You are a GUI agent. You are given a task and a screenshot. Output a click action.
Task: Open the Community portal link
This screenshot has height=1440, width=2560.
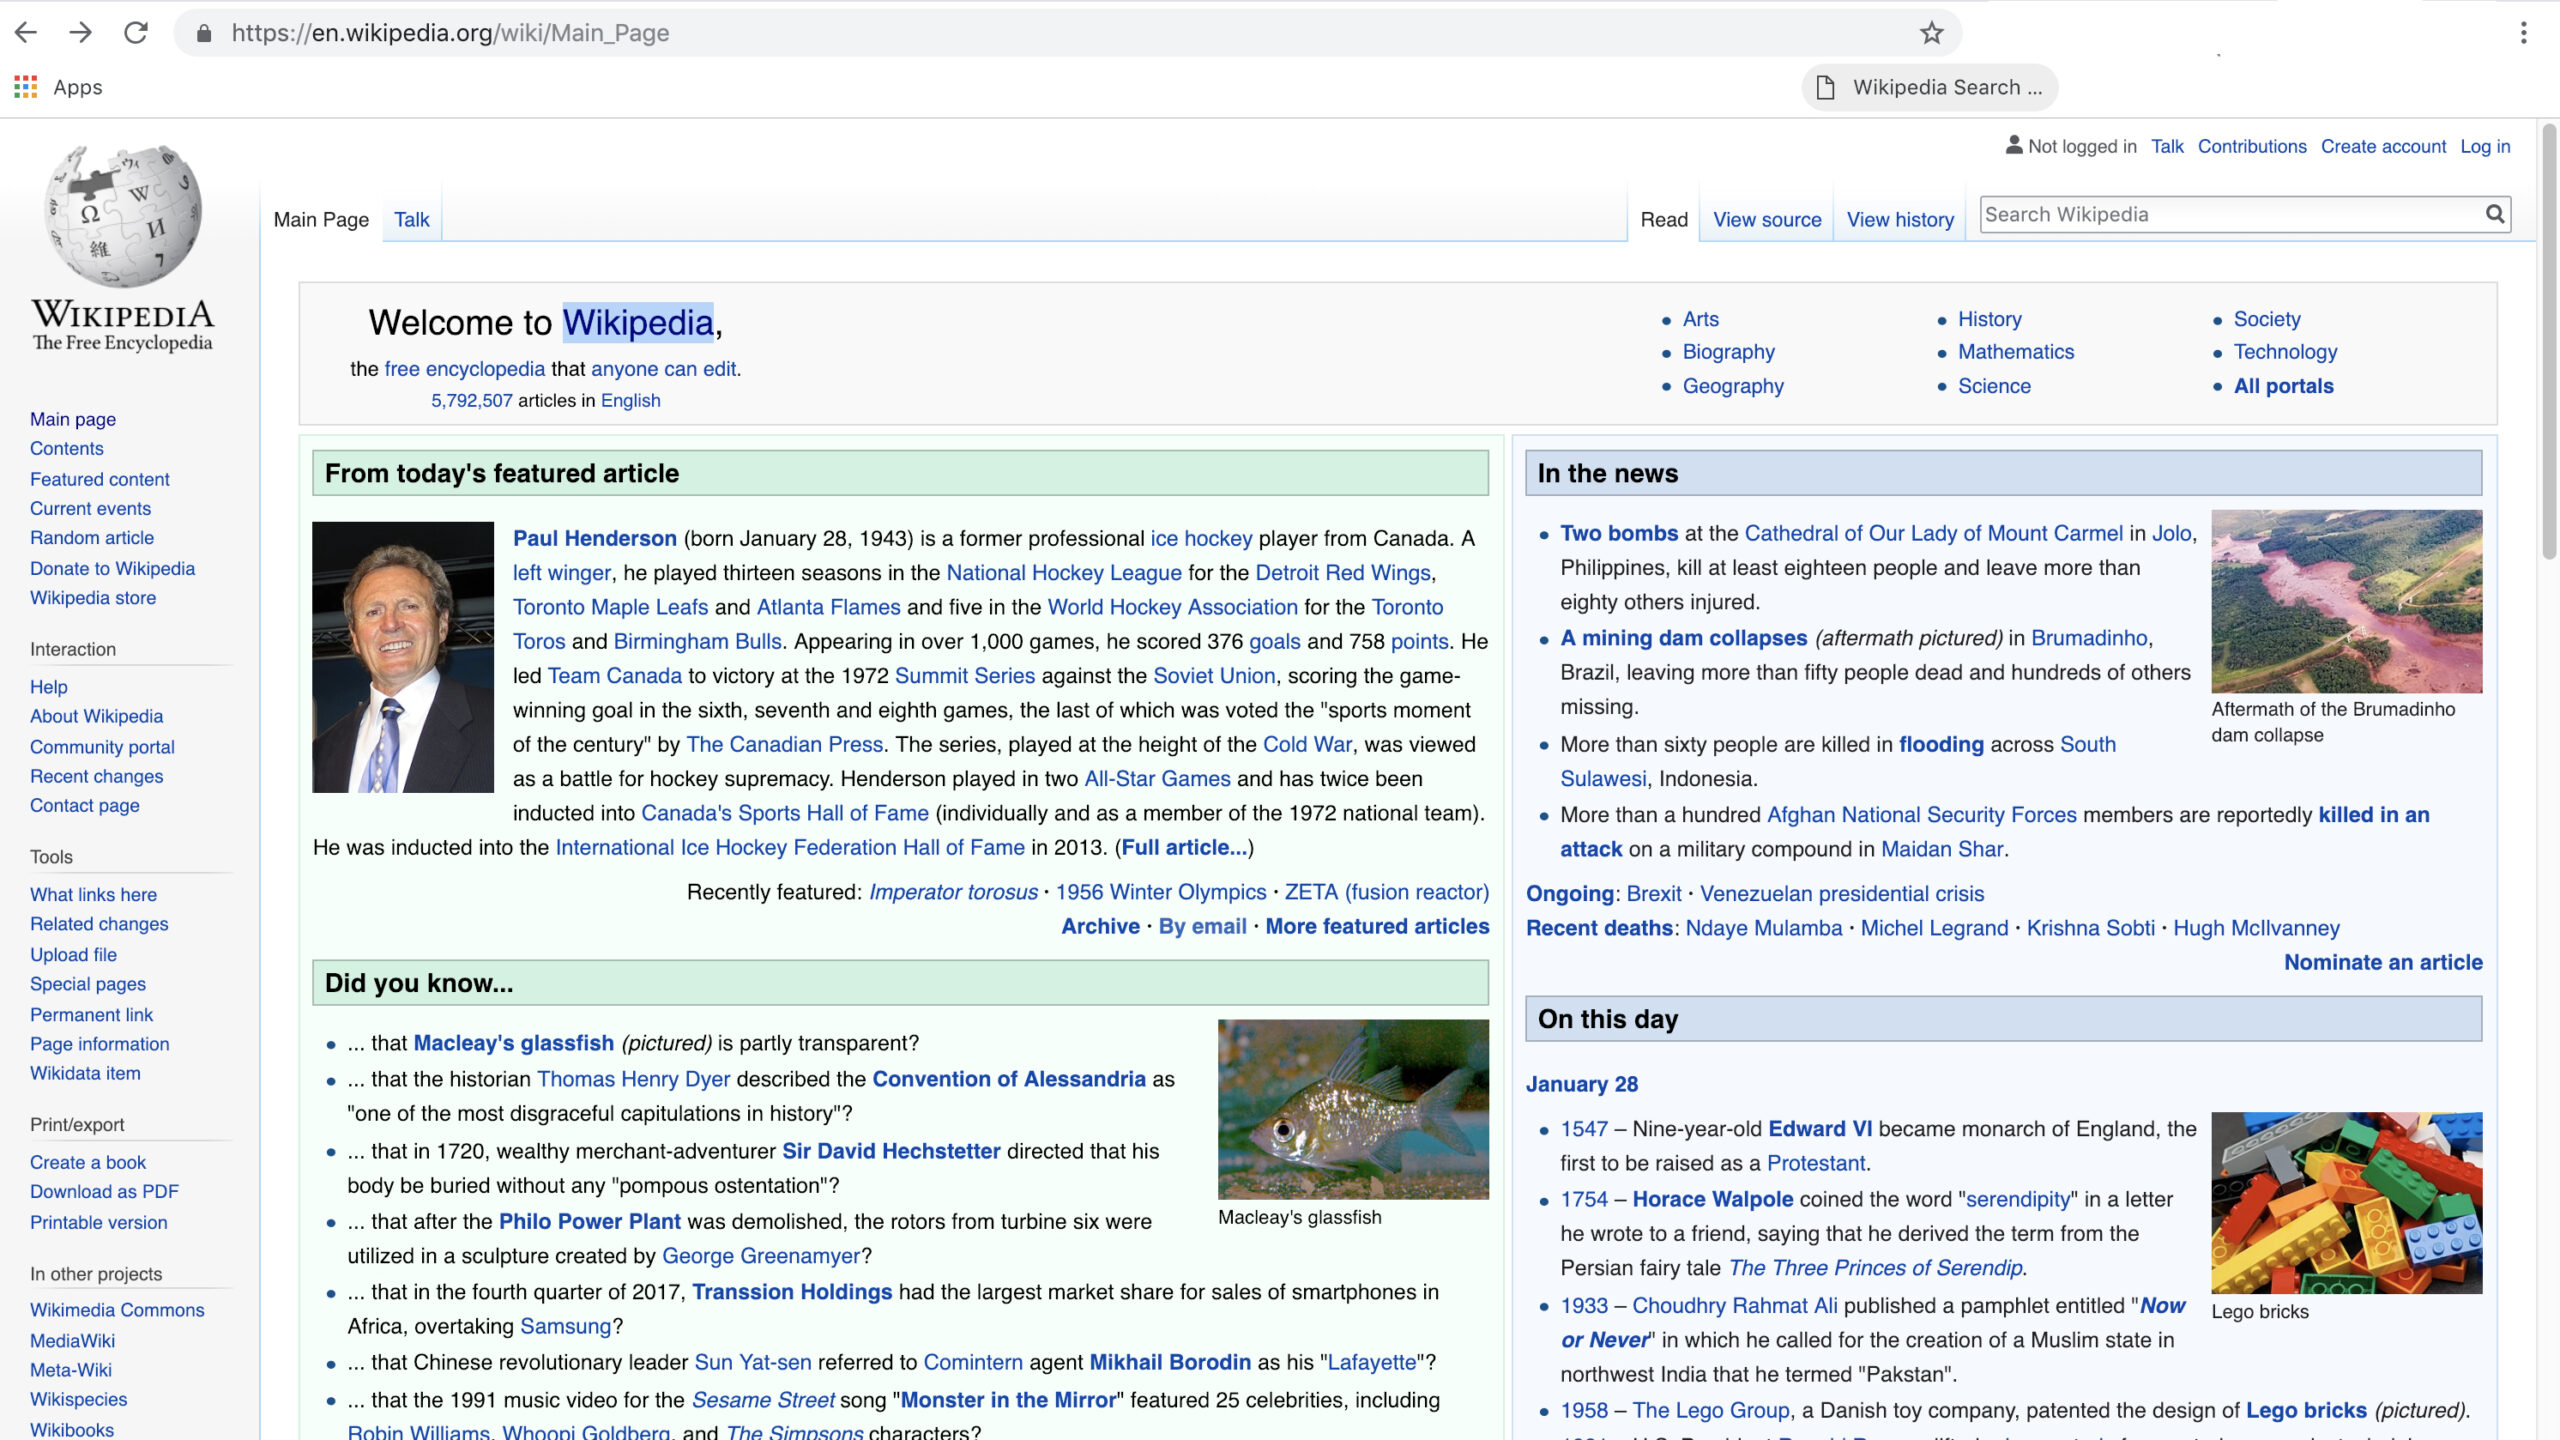pyautogui.click(x=102, y=746)
